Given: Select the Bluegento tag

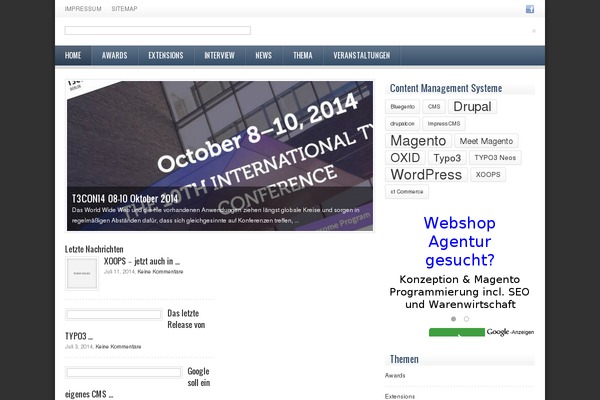Looking at the screenshot, I should coord(403,107).
